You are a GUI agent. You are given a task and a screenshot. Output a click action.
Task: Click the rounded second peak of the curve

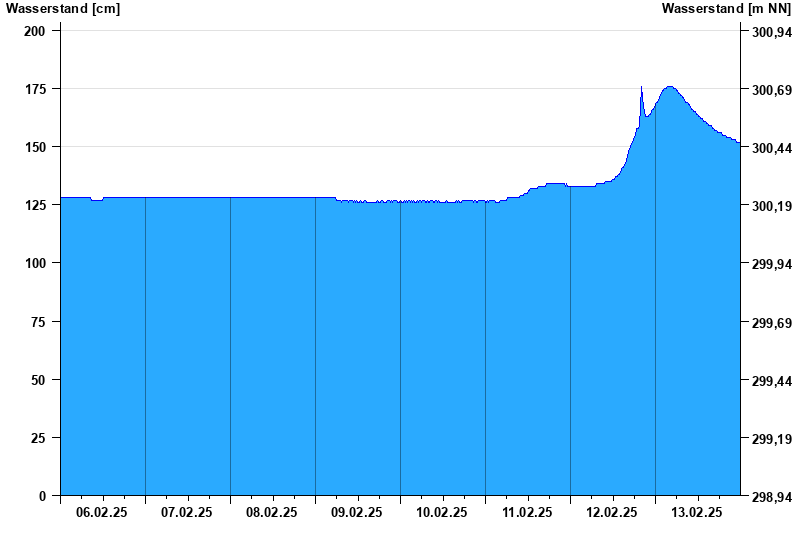point(669,87)
